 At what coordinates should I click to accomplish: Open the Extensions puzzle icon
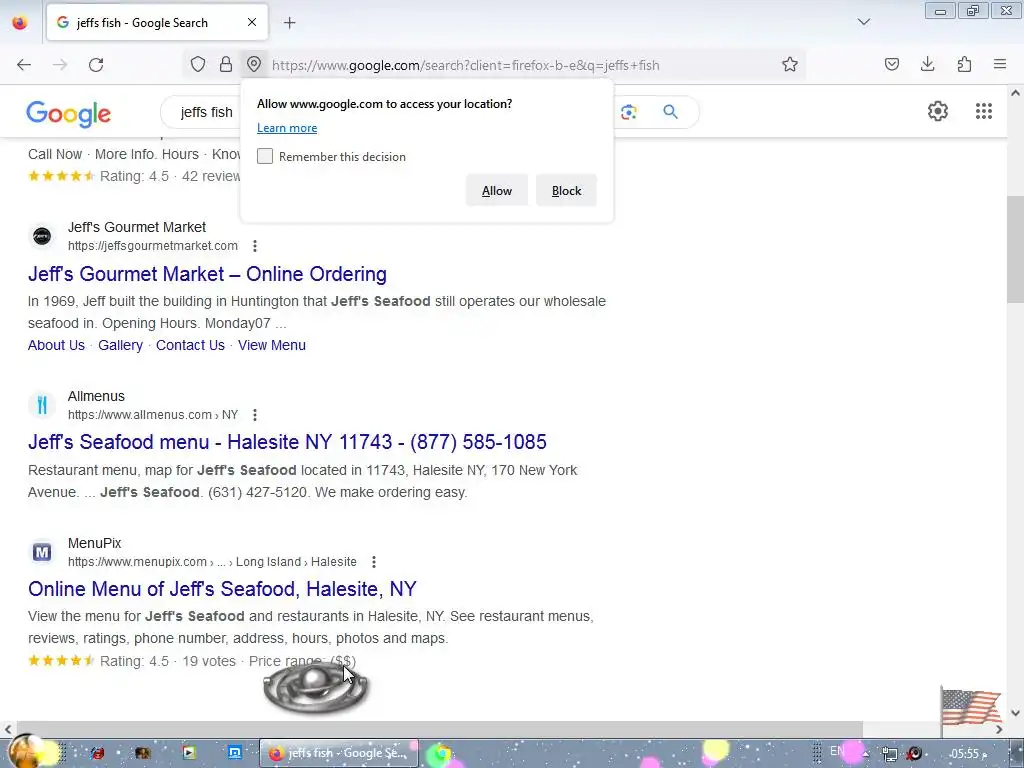964,64
